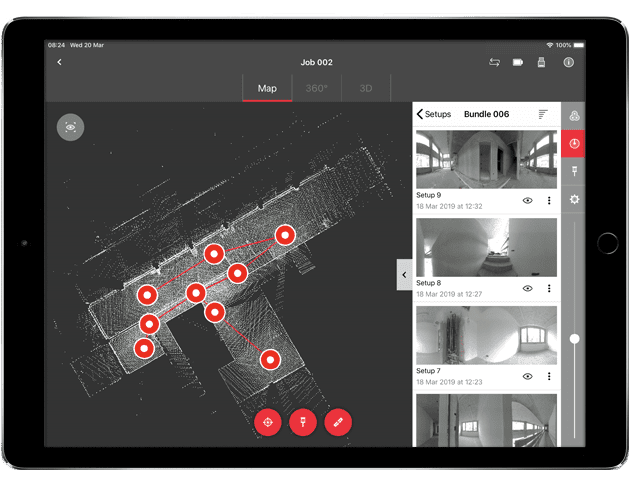Open the Setup 8 panorama thumbnail

click(x=486, y=247)
